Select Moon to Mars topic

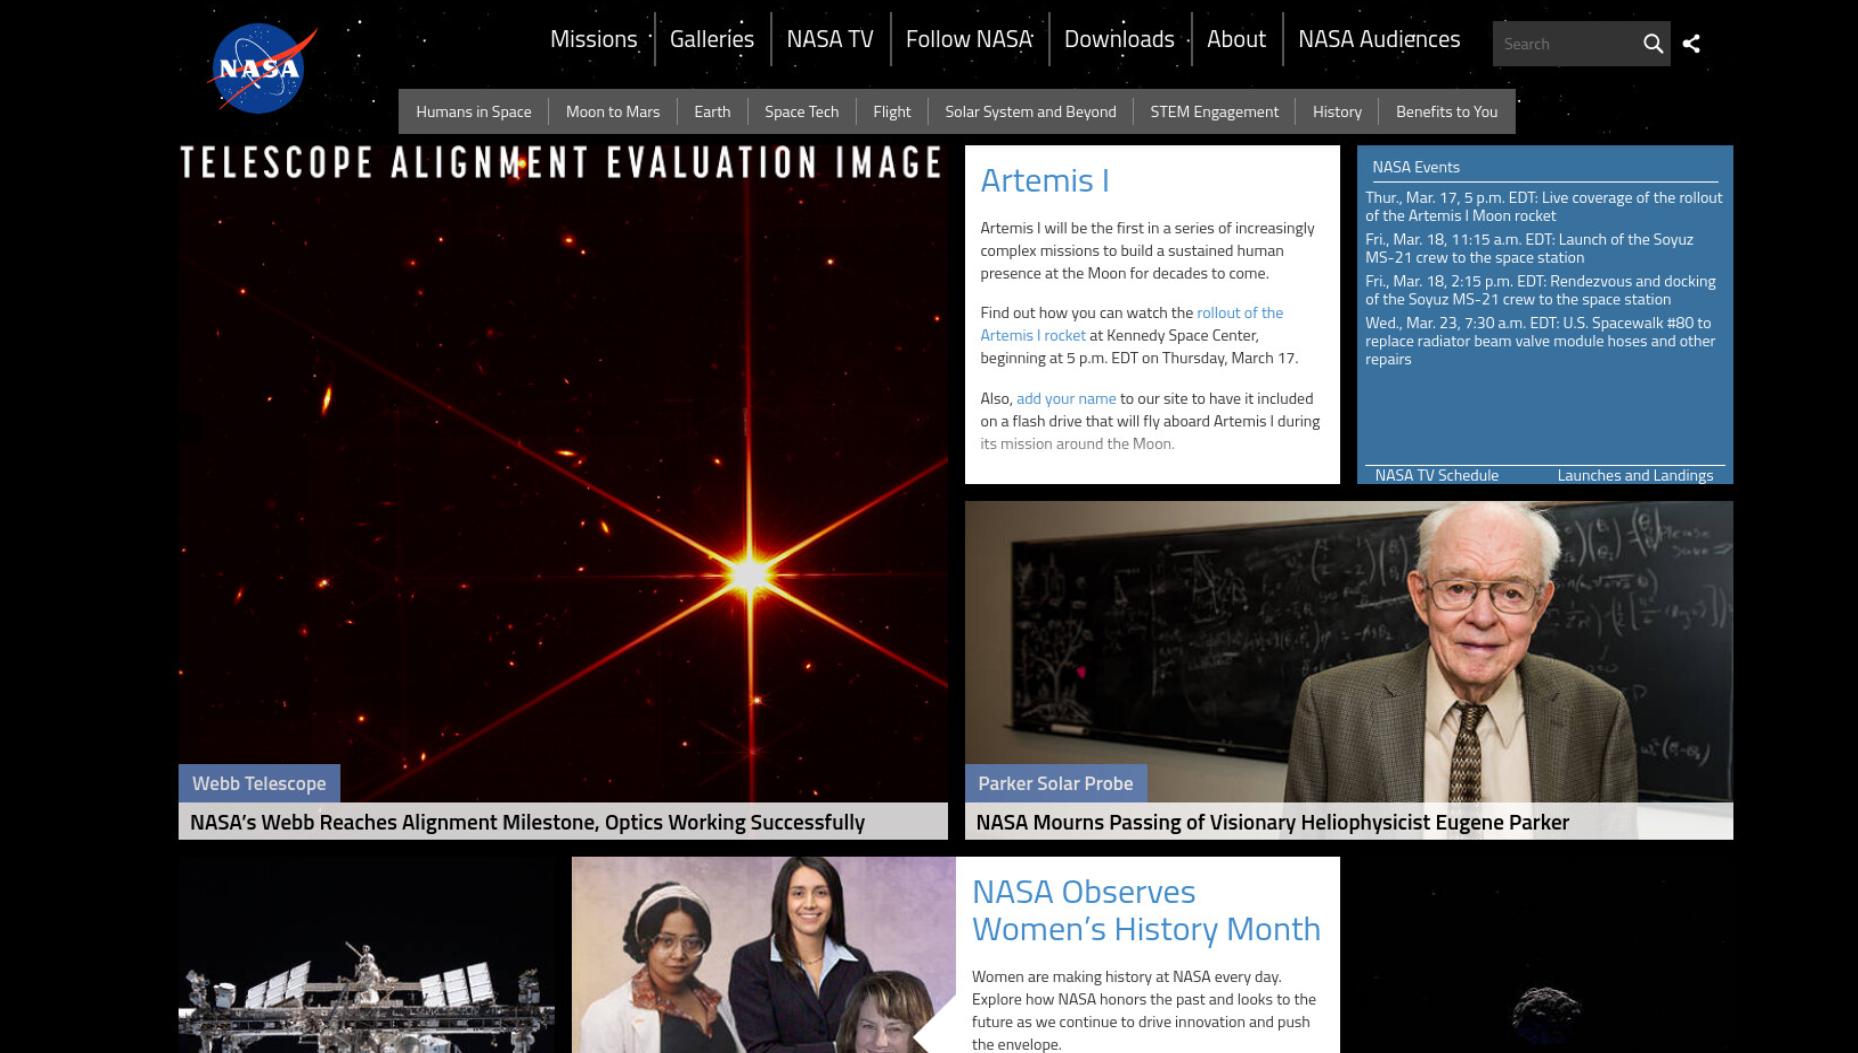click(x=613, y=112)
